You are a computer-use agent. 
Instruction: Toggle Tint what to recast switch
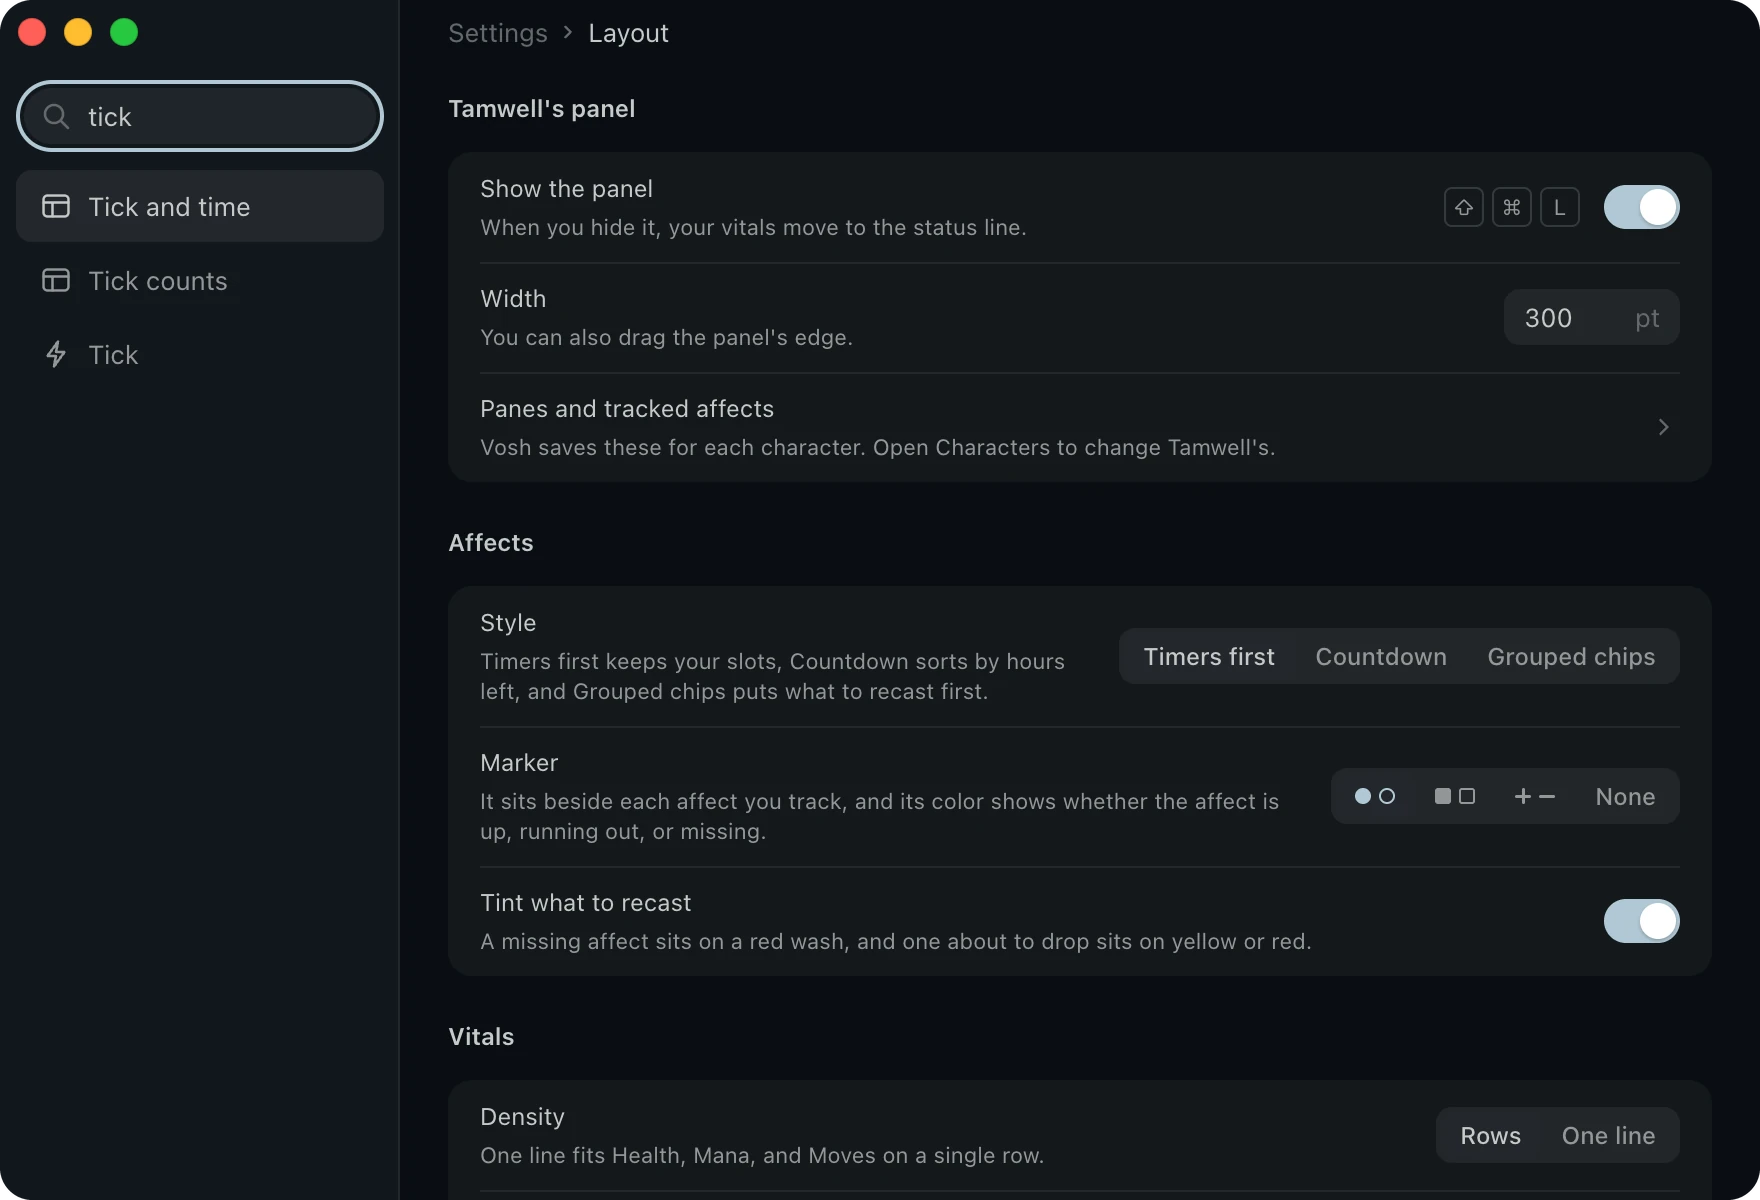(1642, 921)
